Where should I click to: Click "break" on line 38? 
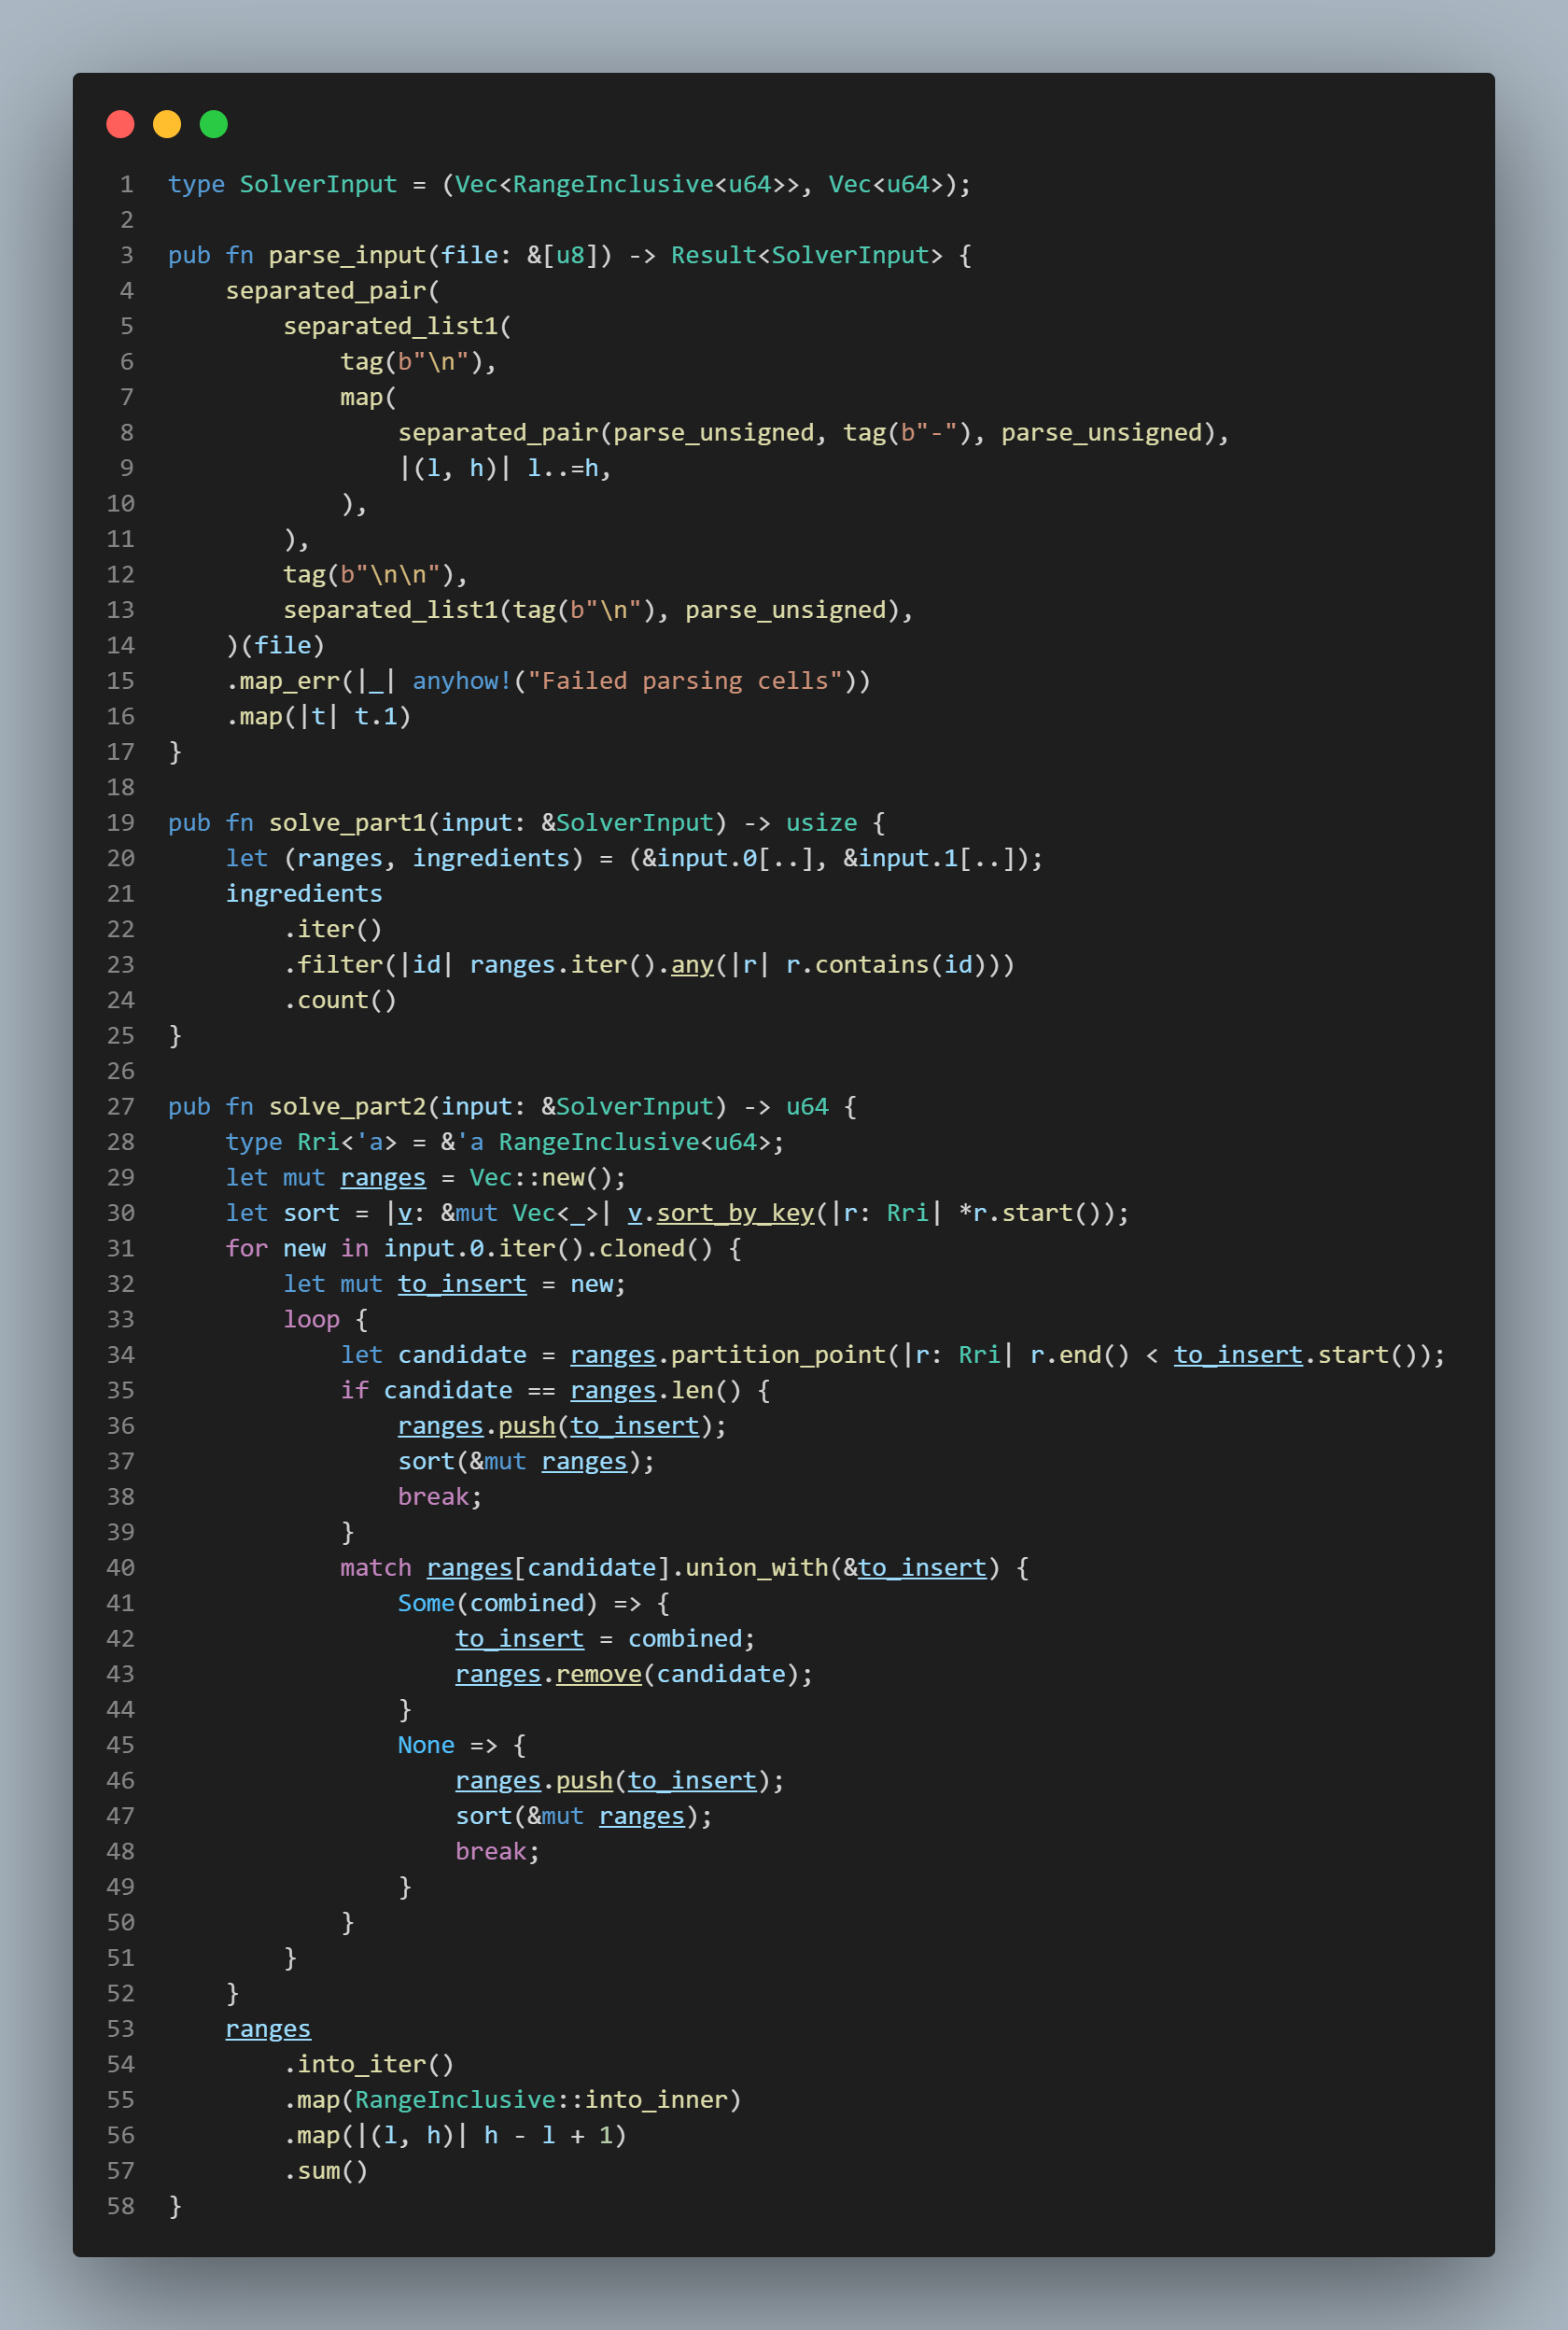click(x=433, y=1496)
